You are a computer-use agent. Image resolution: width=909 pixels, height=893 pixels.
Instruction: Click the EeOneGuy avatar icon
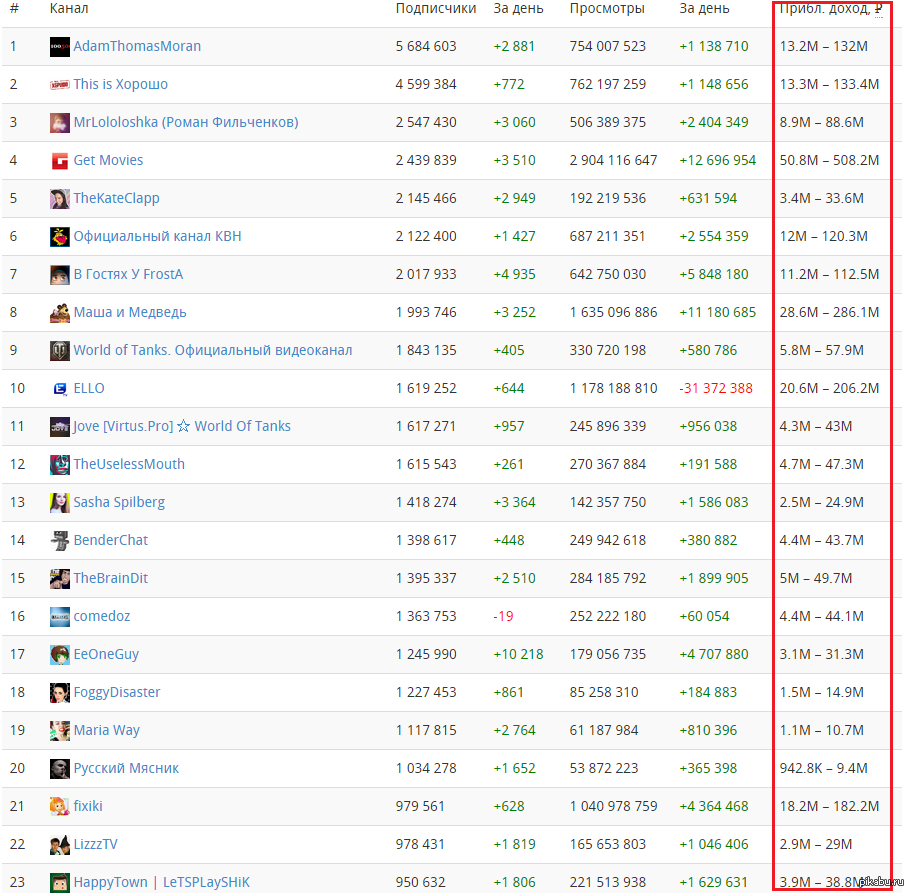[x=60, y=654]
